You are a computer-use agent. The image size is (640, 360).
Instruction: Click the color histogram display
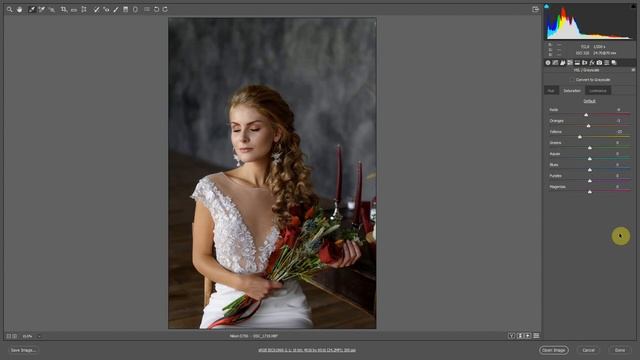[590, 22]
